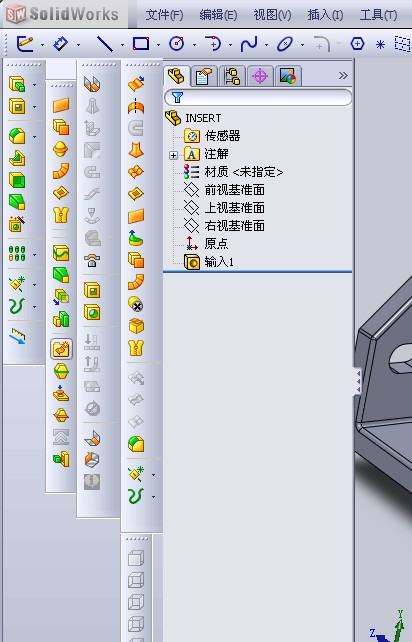Click the Lofted Surface icon
The width and height of the screenshot is (412, 642).
(136, 150)
